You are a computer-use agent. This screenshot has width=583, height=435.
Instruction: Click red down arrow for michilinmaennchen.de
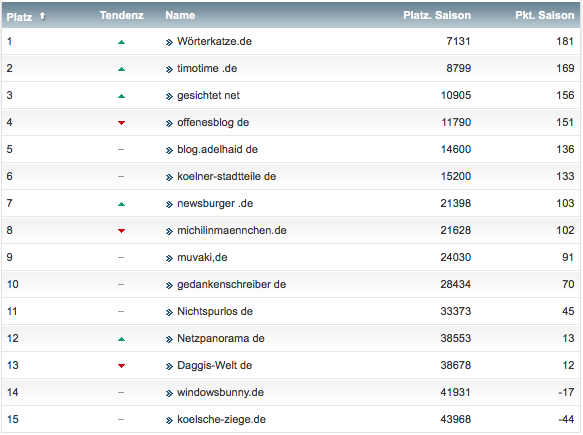[121, 231]
